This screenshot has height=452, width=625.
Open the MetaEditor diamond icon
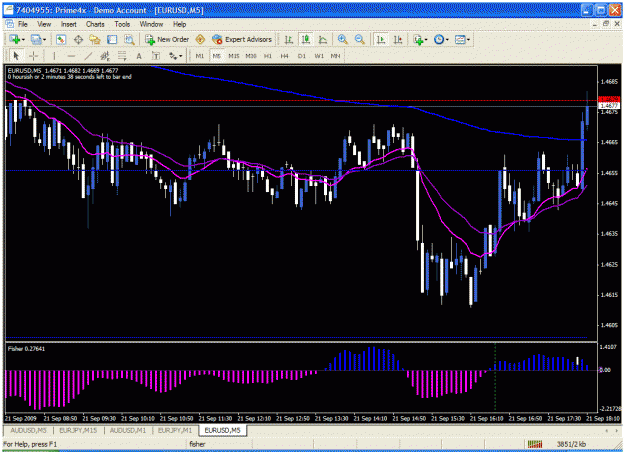(x=200, y=39)
